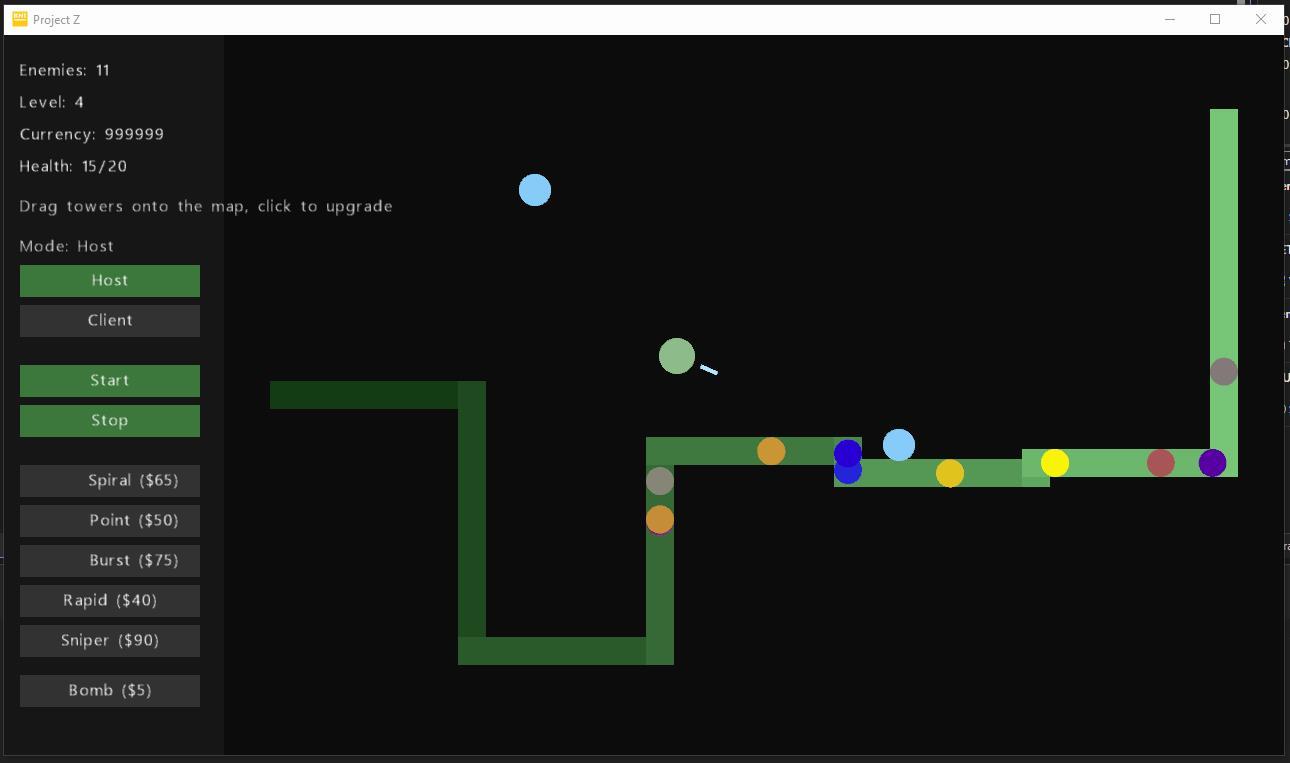
Task: Purchase the Sniper tower for $90
Action: (109, 640)
